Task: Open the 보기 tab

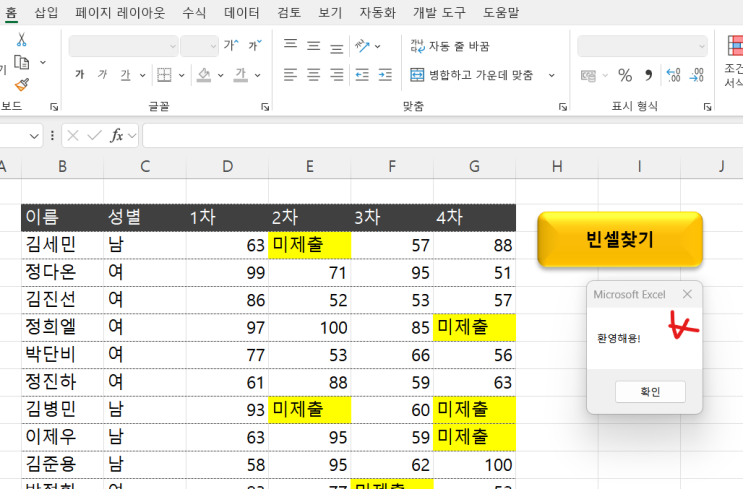Action: click(x=330, y=12)
